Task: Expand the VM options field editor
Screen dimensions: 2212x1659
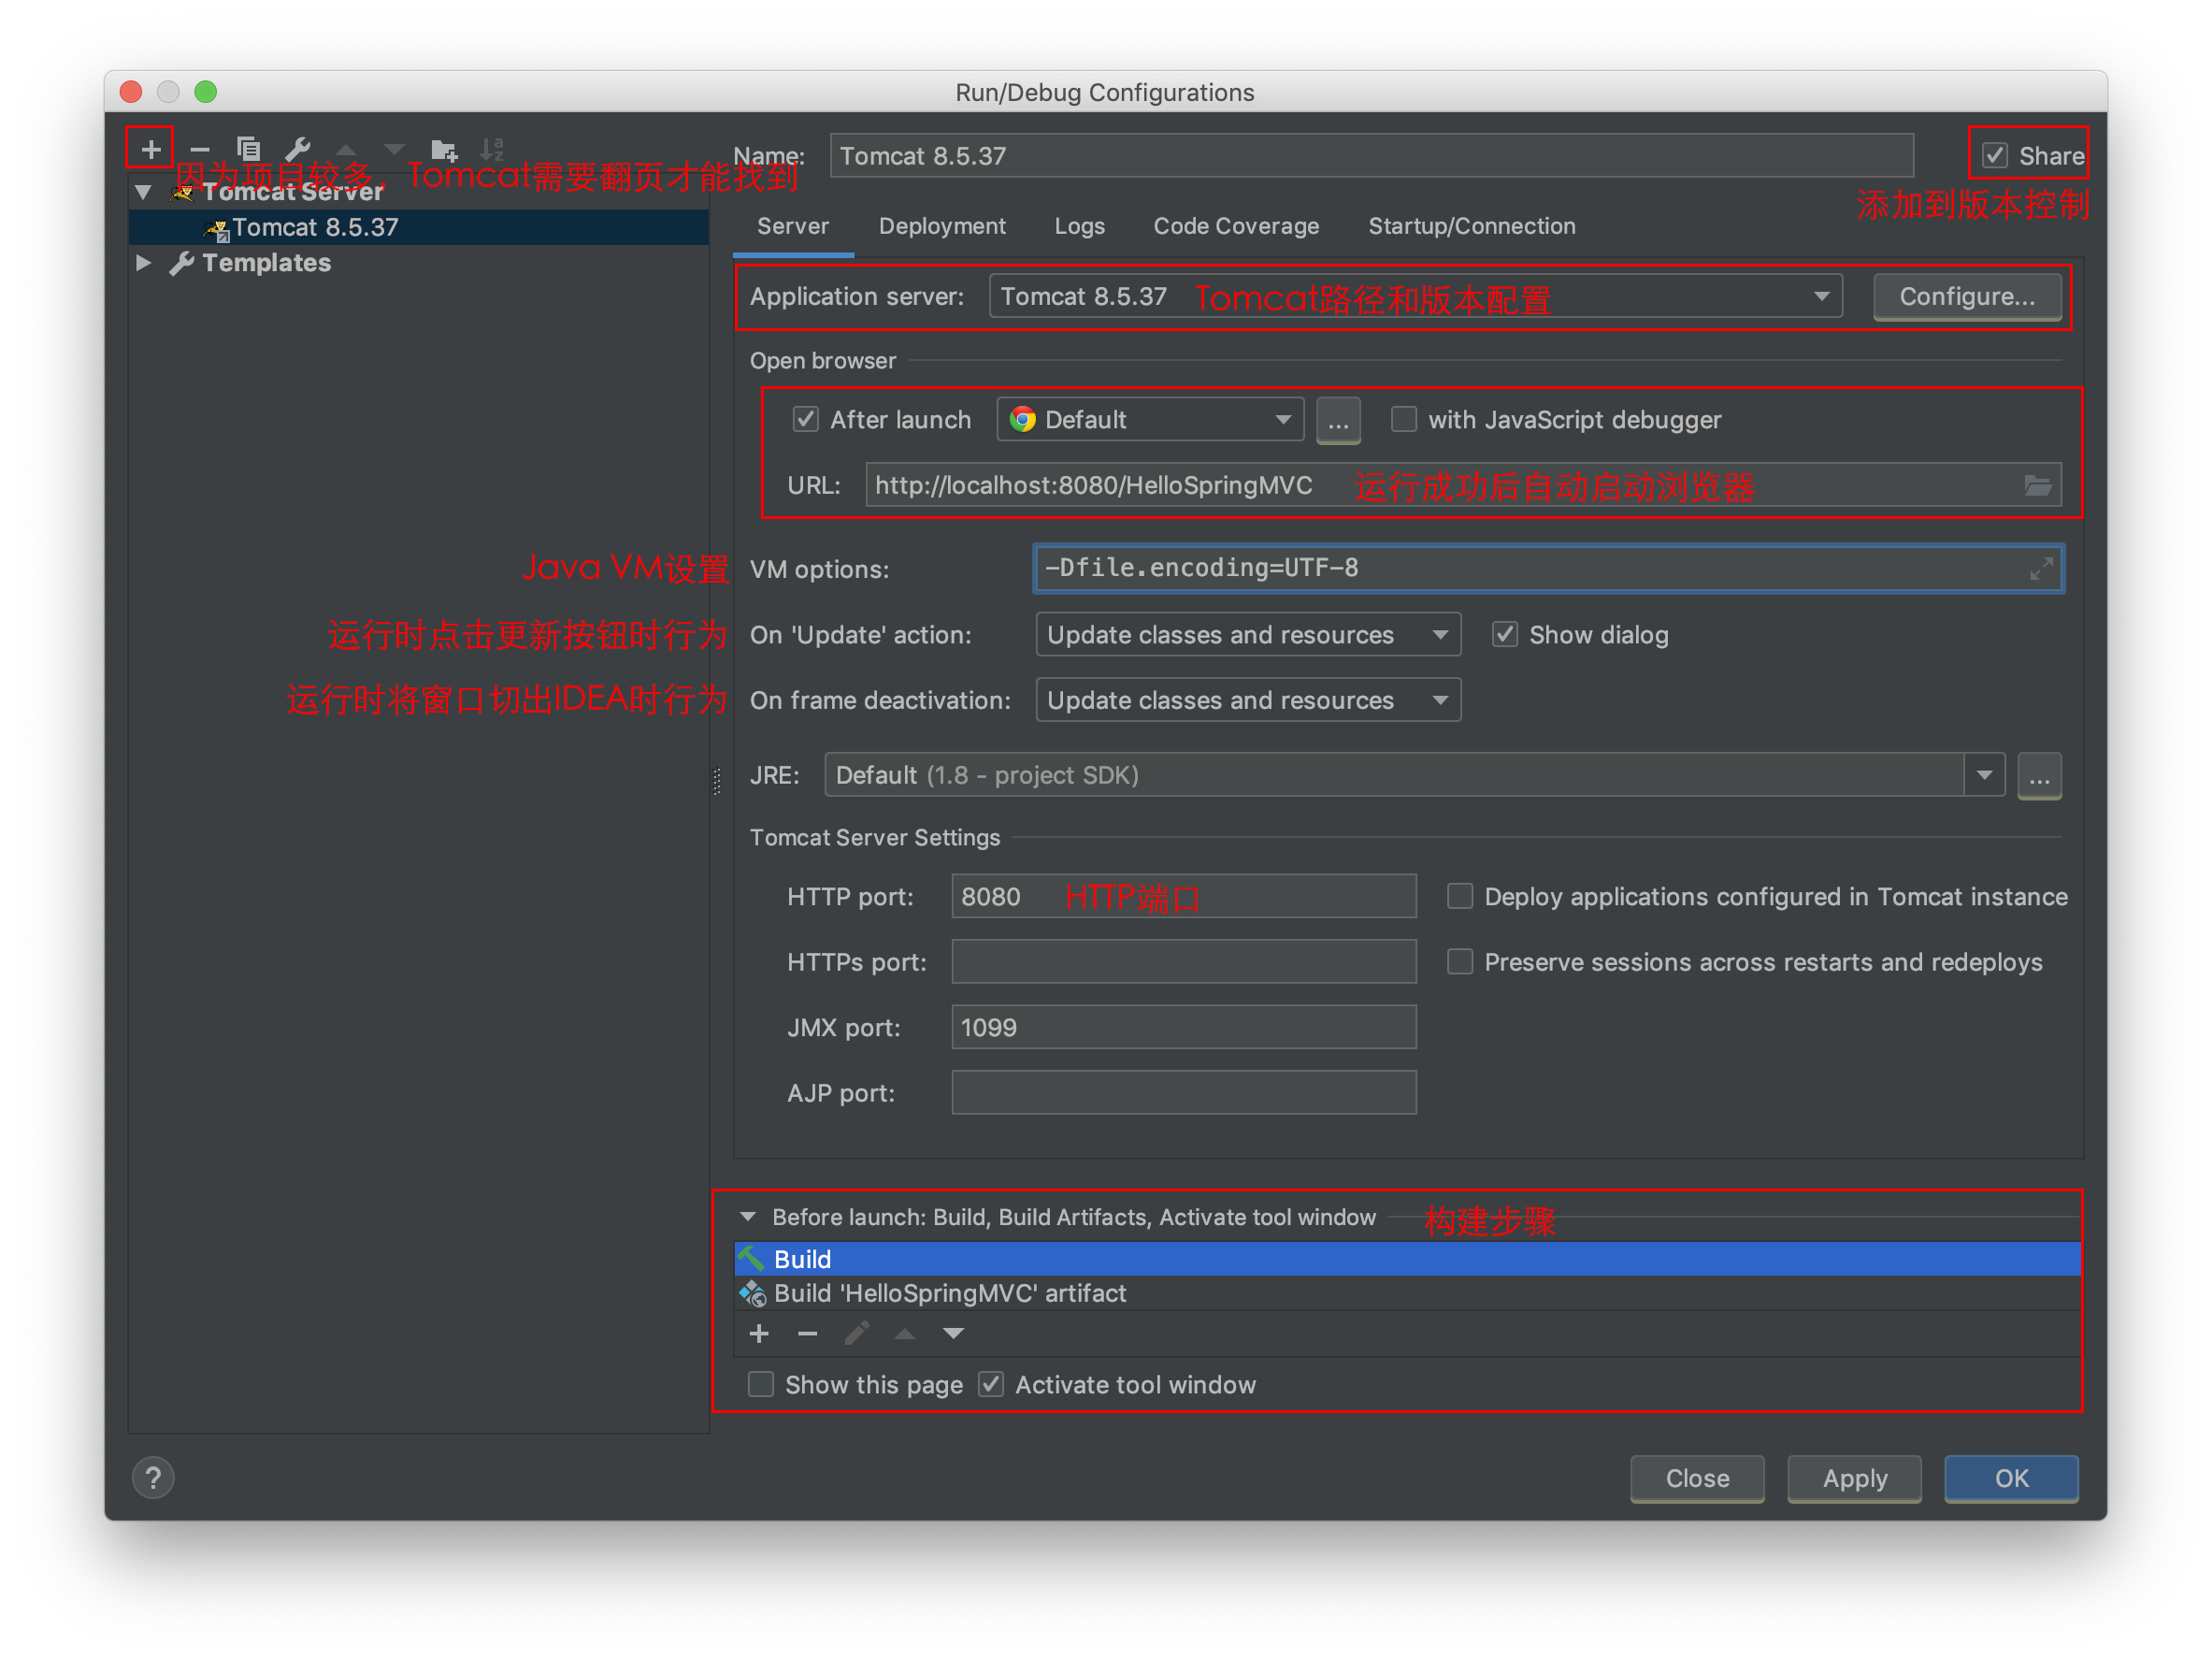Action: pyautogui.click(x=2040, y=568)
